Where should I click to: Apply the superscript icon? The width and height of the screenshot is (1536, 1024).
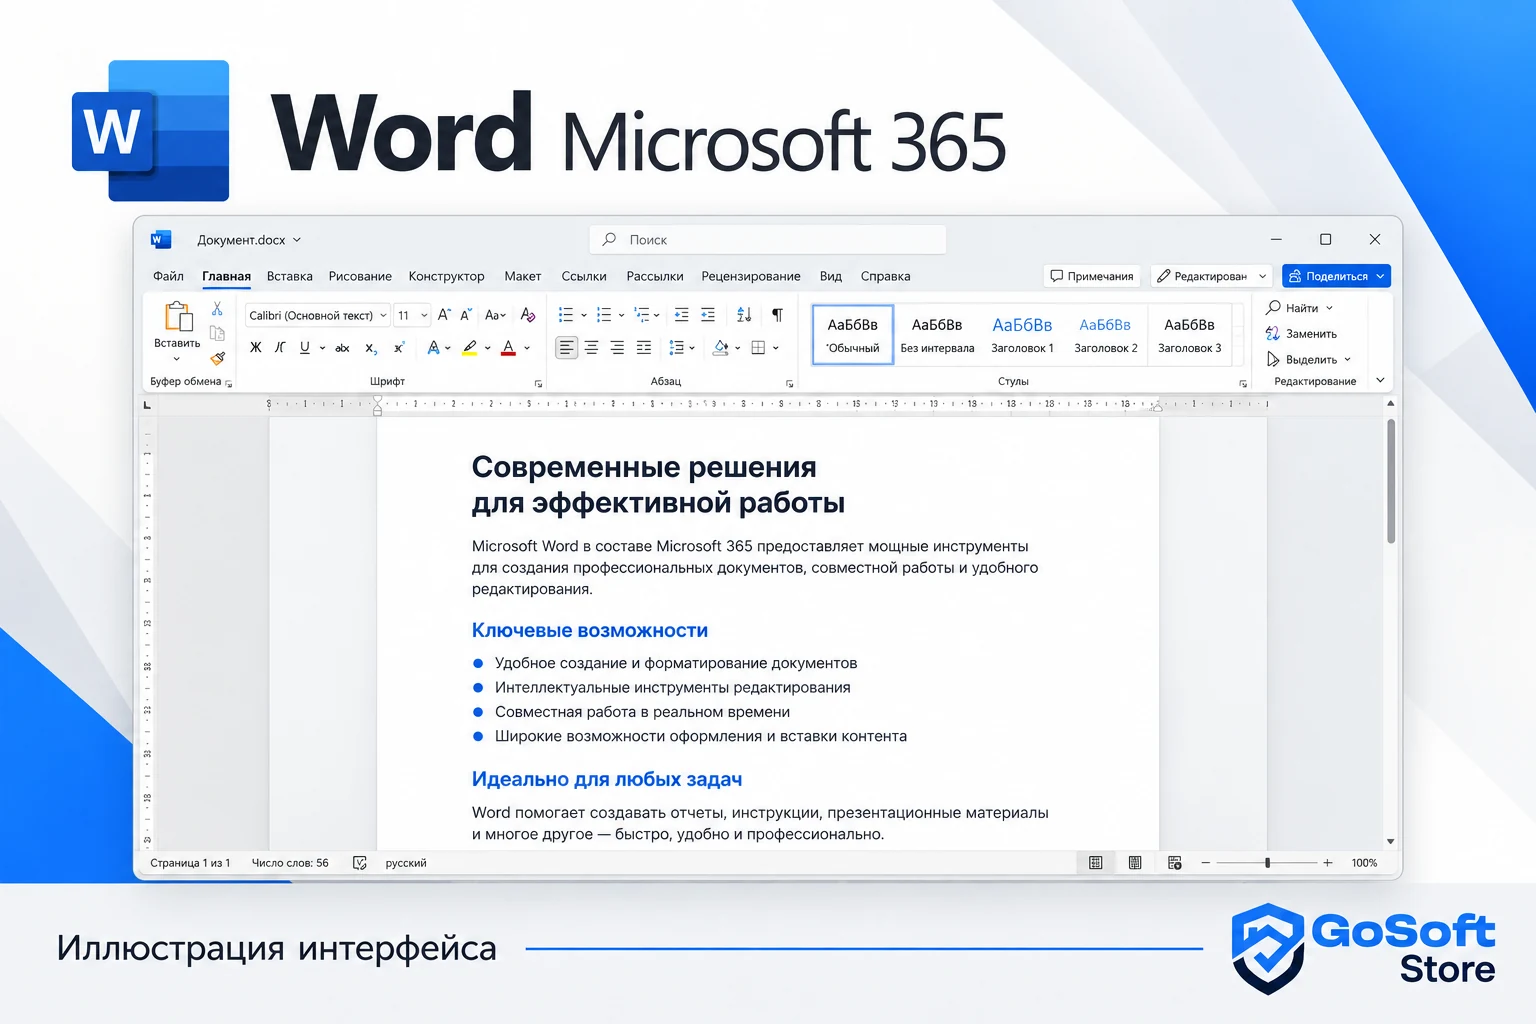(399, 348)
